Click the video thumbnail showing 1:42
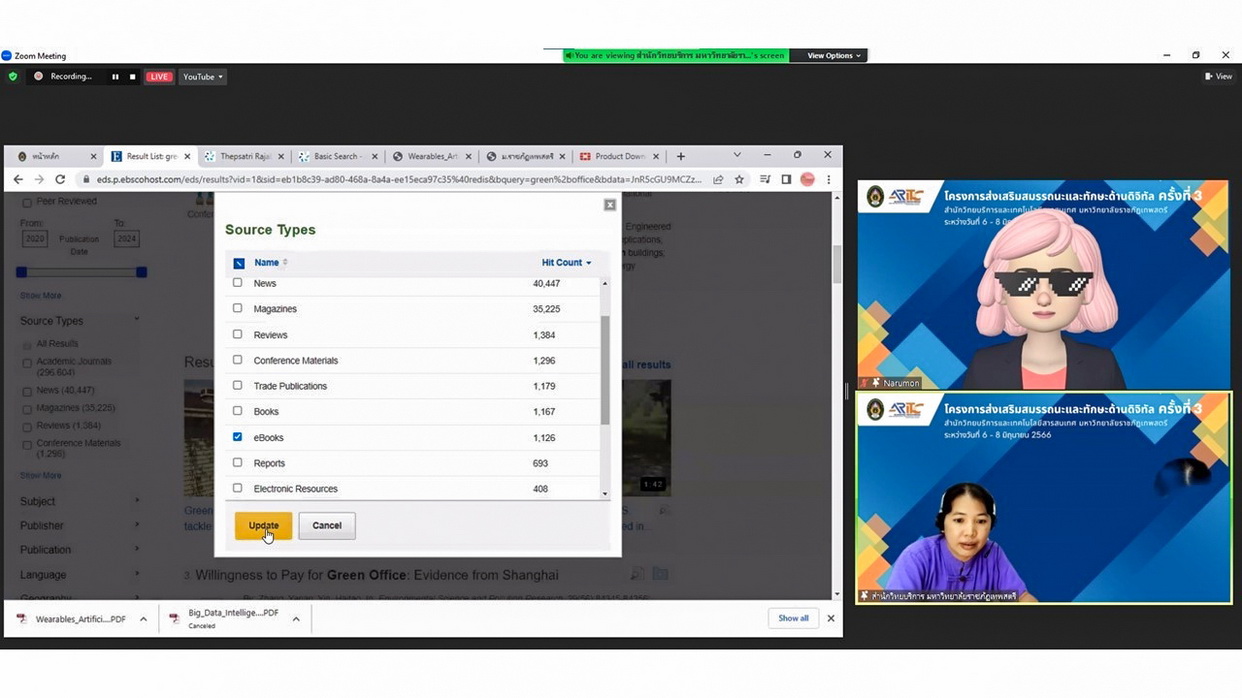1242x698 pixels. (645, 438)
